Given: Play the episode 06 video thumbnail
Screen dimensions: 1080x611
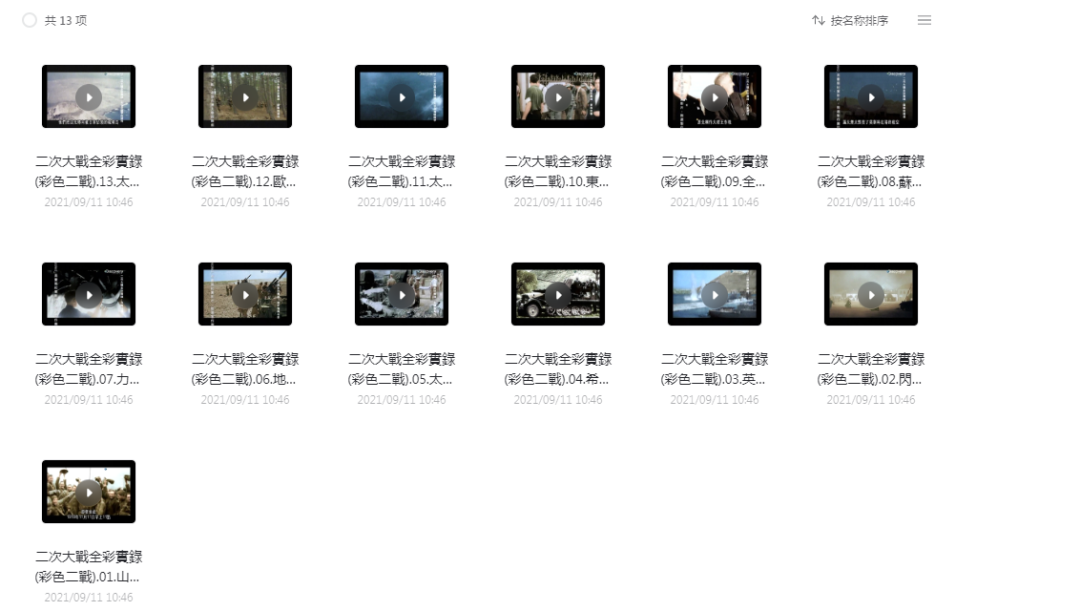Looking at the screenshot, I should pyautogui.click(x=245, y=295).
